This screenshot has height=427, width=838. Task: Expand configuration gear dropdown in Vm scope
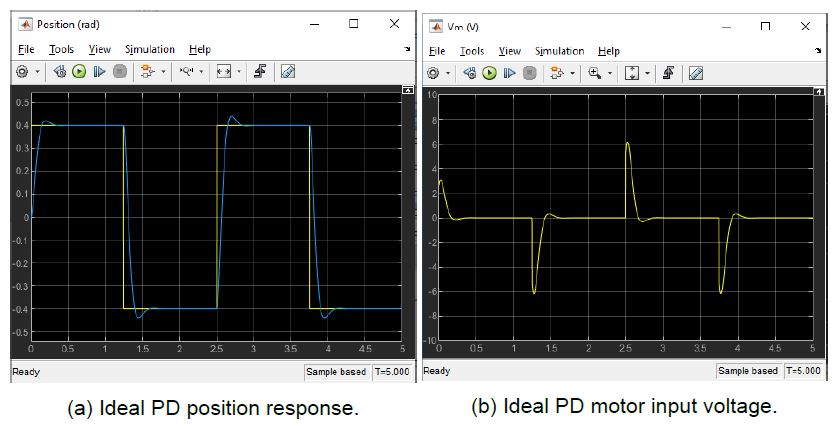pos(450,73)
